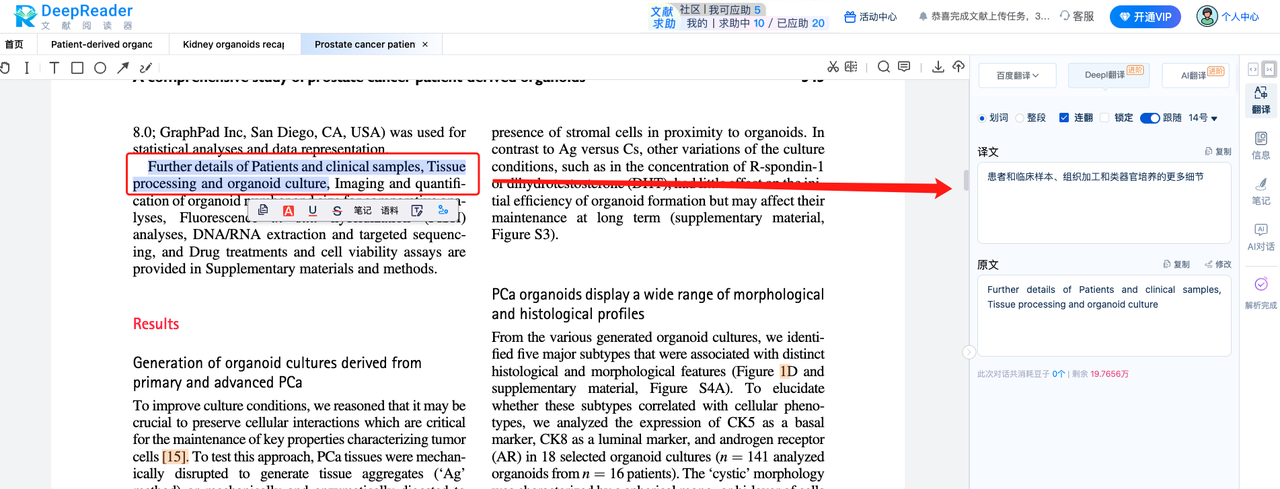Image resolution: width=1280 pixels, height=489 pixels.
Task: Collapse the translation panel with side arrow
Action: point(968,352)
